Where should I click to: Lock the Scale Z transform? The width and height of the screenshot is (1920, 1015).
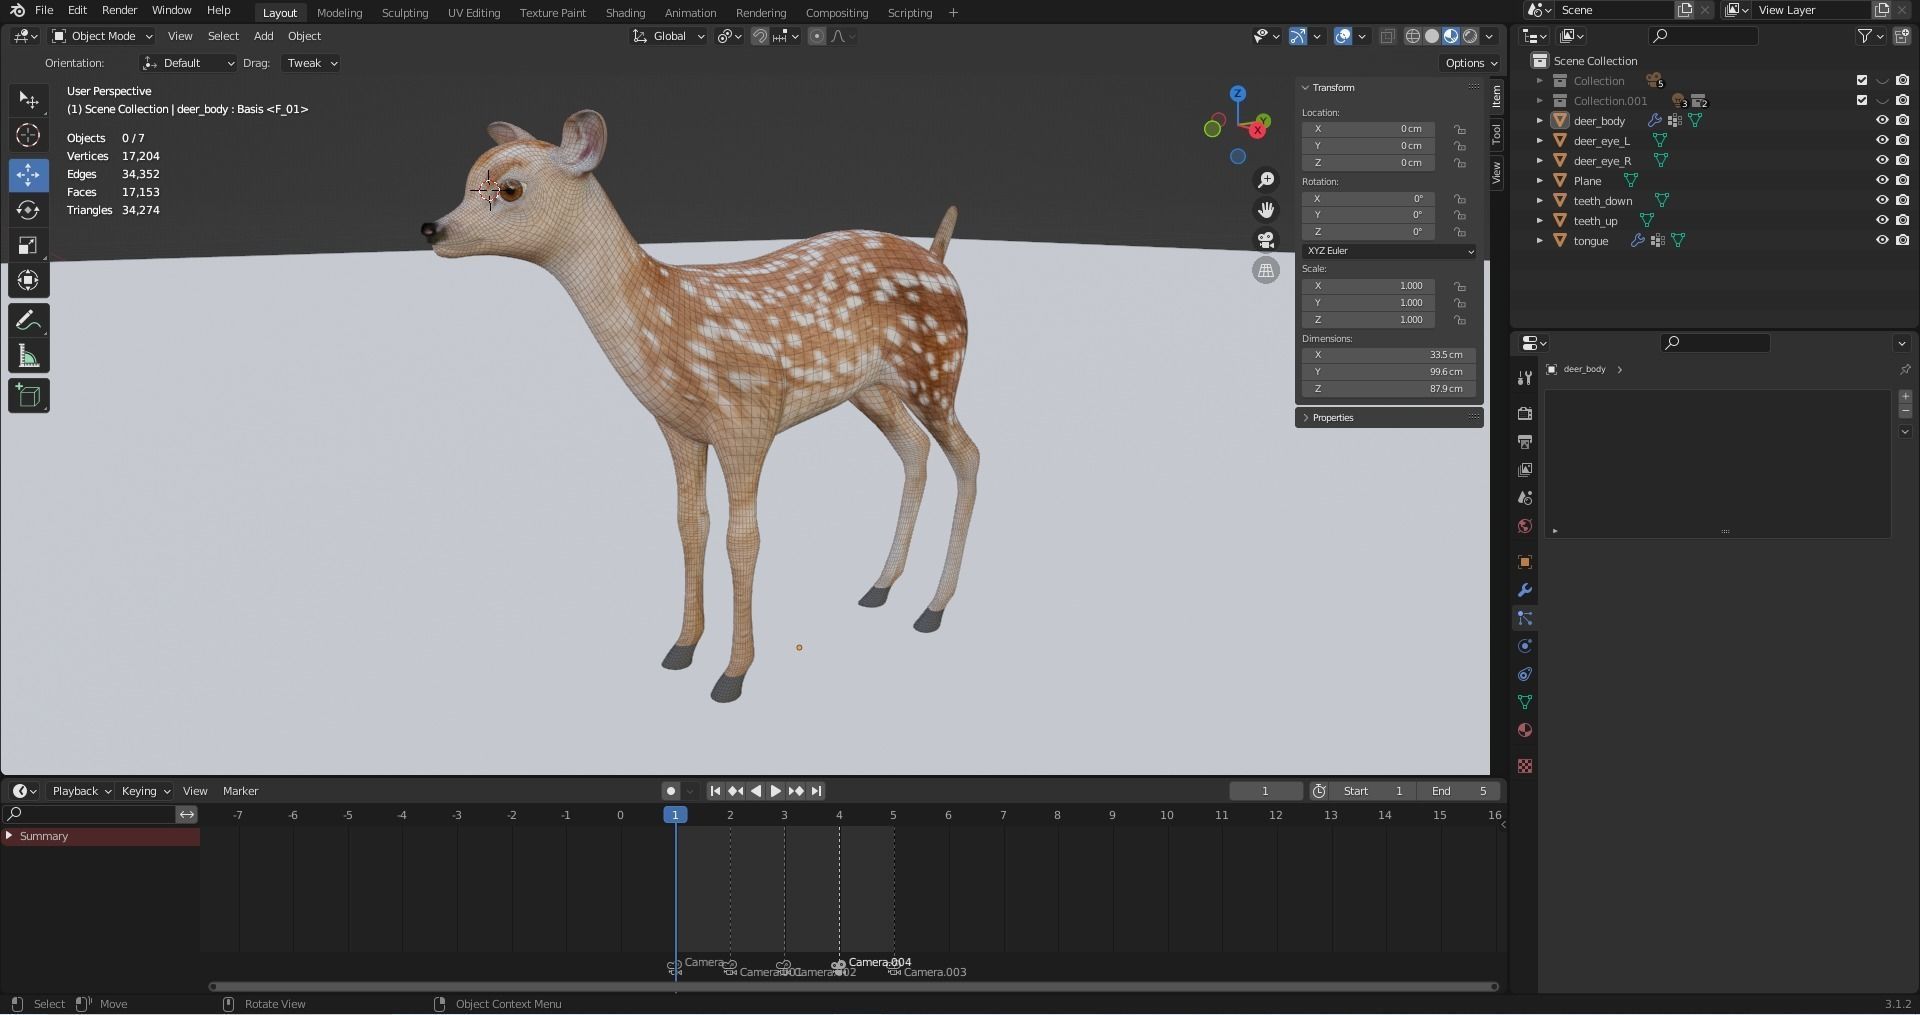1460,320
